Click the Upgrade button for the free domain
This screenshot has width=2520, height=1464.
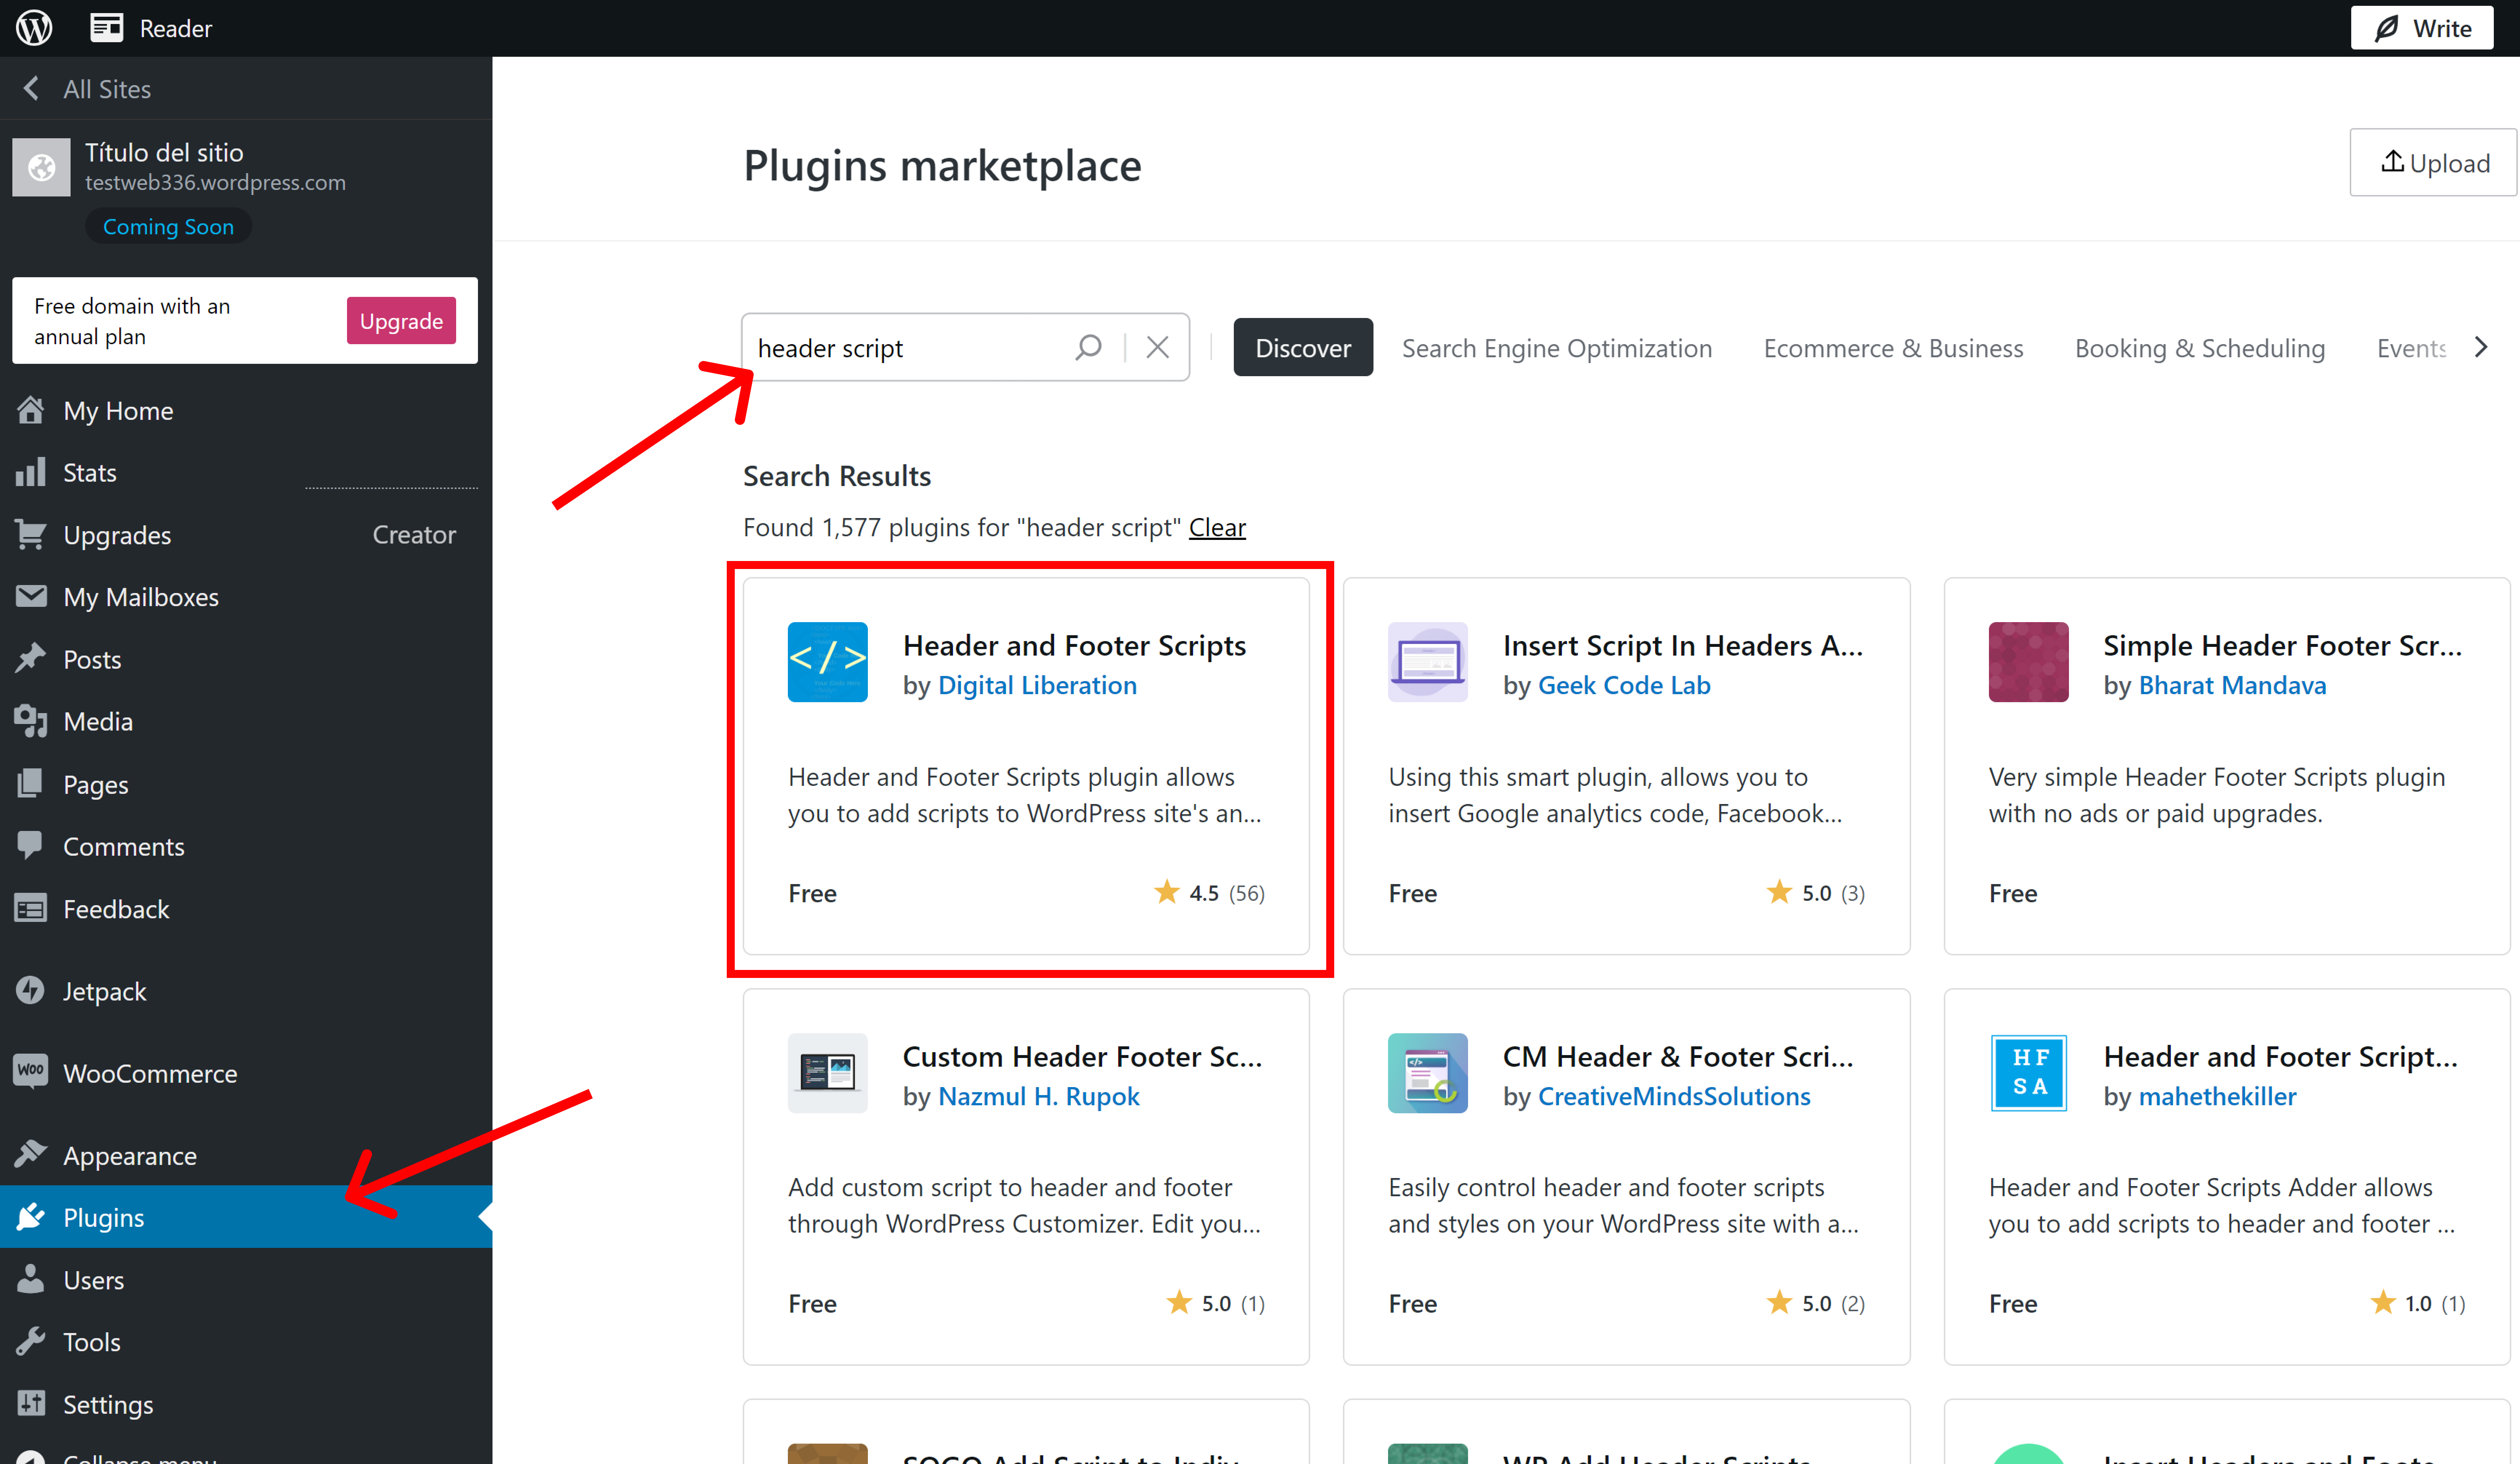click(x=400, y=320)
